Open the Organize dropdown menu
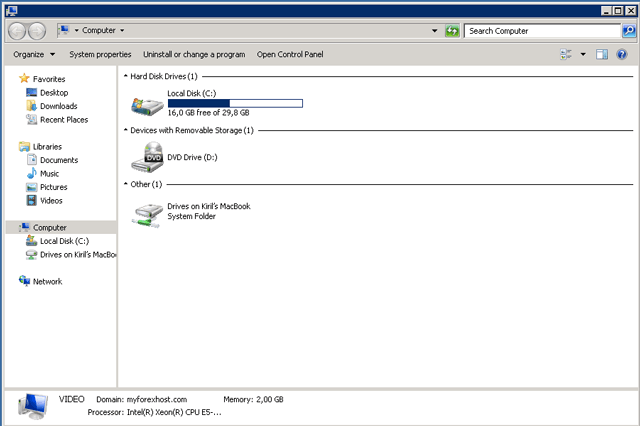 tap(34, 54)
